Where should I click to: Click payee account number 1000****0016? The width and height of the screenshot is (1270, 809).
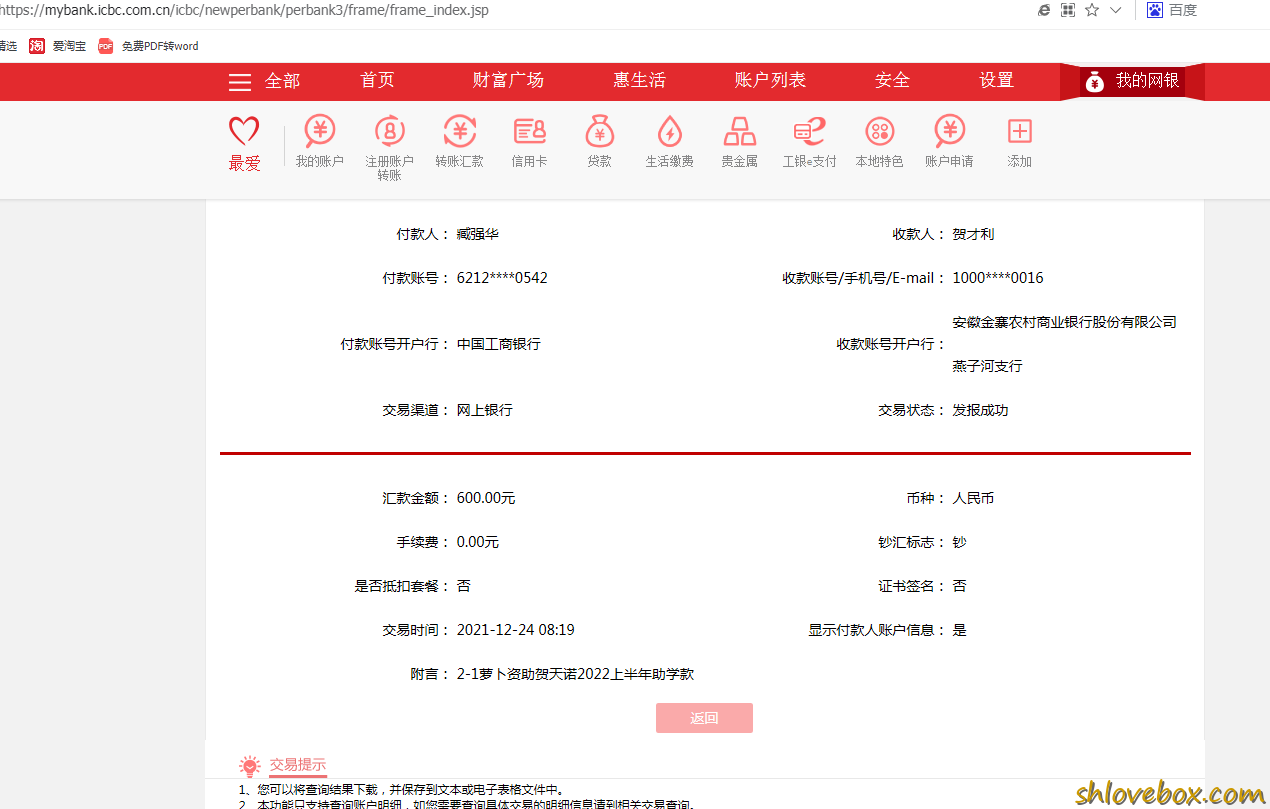tap(998, 278)
